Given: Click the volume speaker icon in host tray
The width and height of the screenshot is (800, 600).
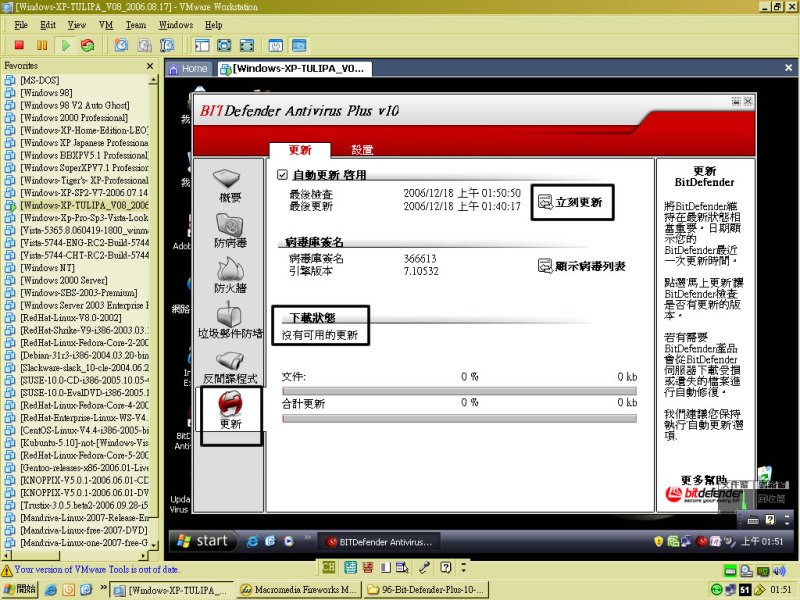Looking at the screenshot, I should click(x=779, y=570).
